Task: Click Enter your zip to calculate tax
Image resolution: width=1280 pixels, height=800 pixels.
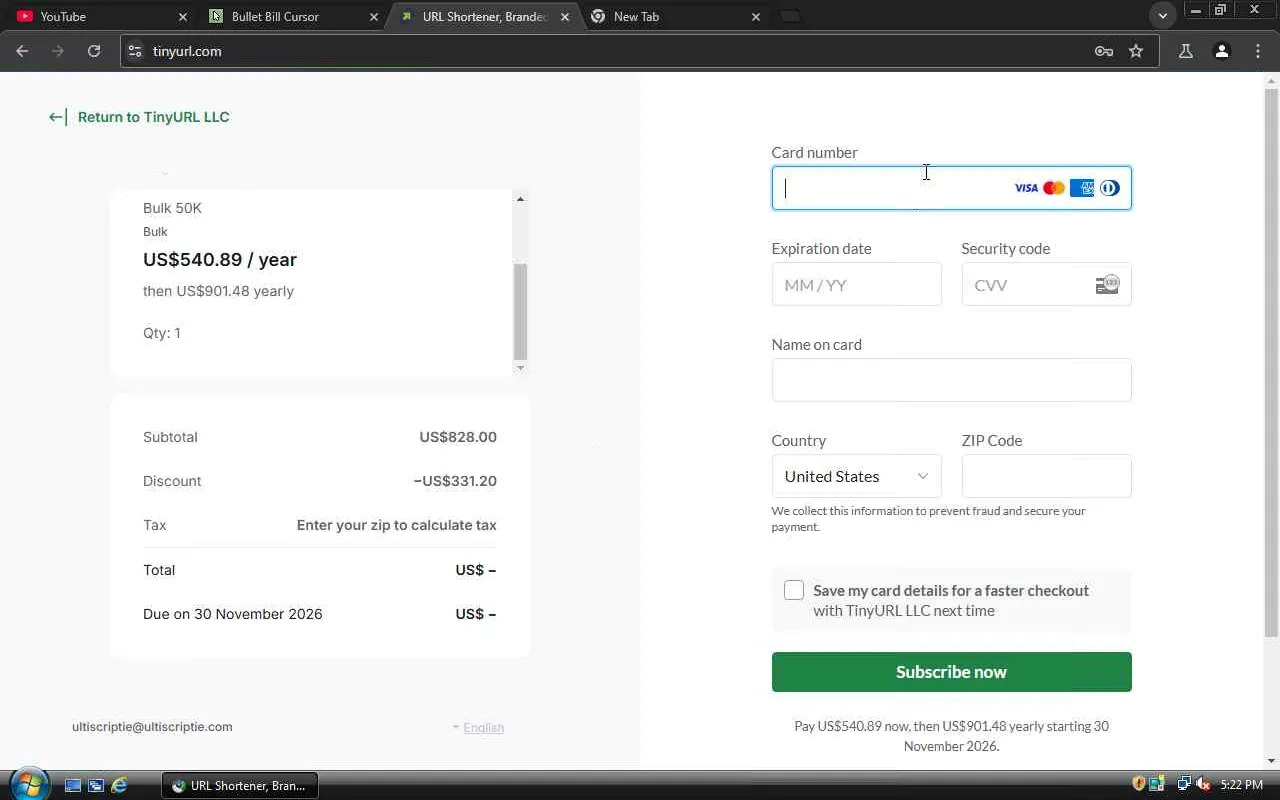Action: pos(397,525)
